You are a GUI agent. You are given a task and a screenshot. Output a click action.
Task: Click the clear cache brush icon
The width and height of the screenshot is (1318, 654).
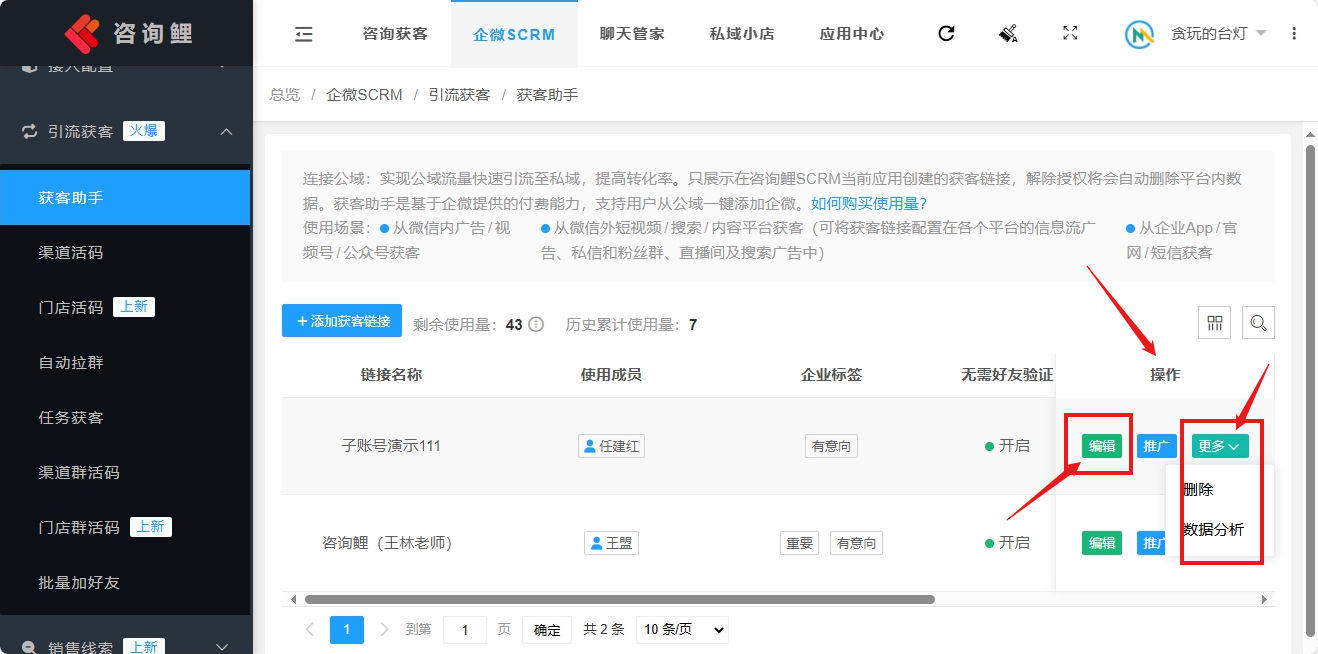point(1008,34)
